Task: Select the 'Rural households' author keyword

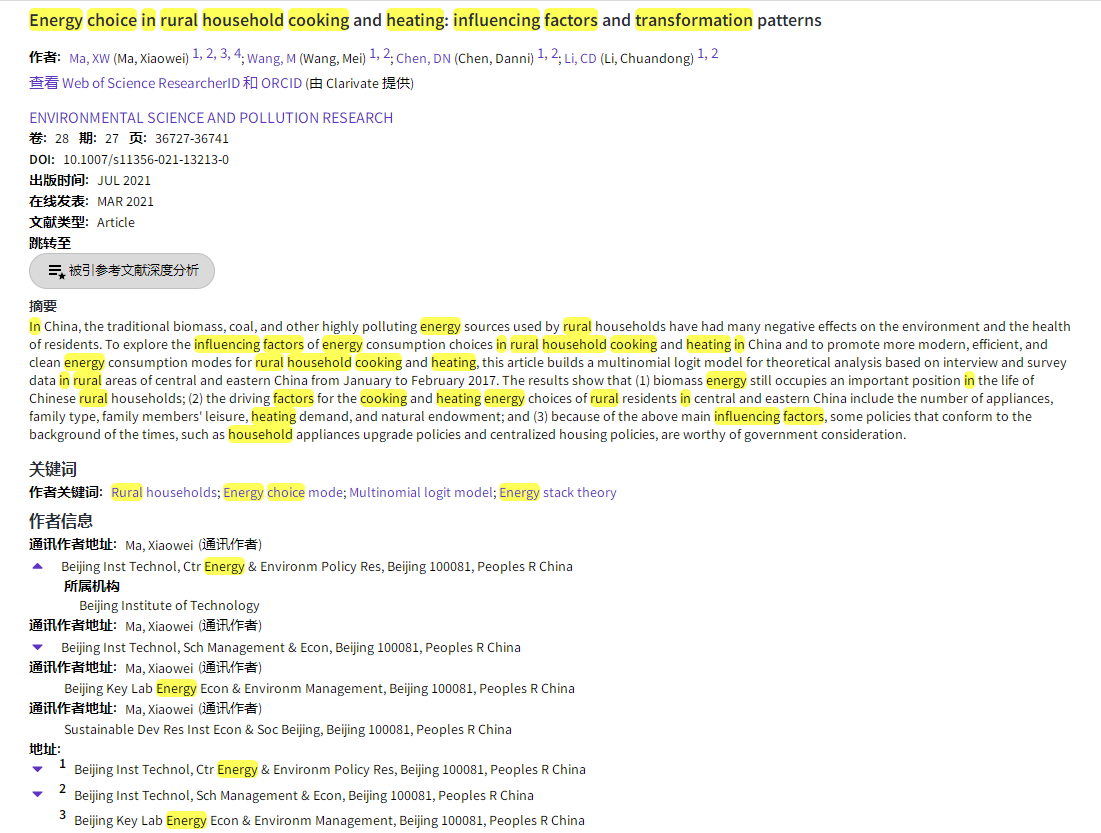Action: coord(164,492)
